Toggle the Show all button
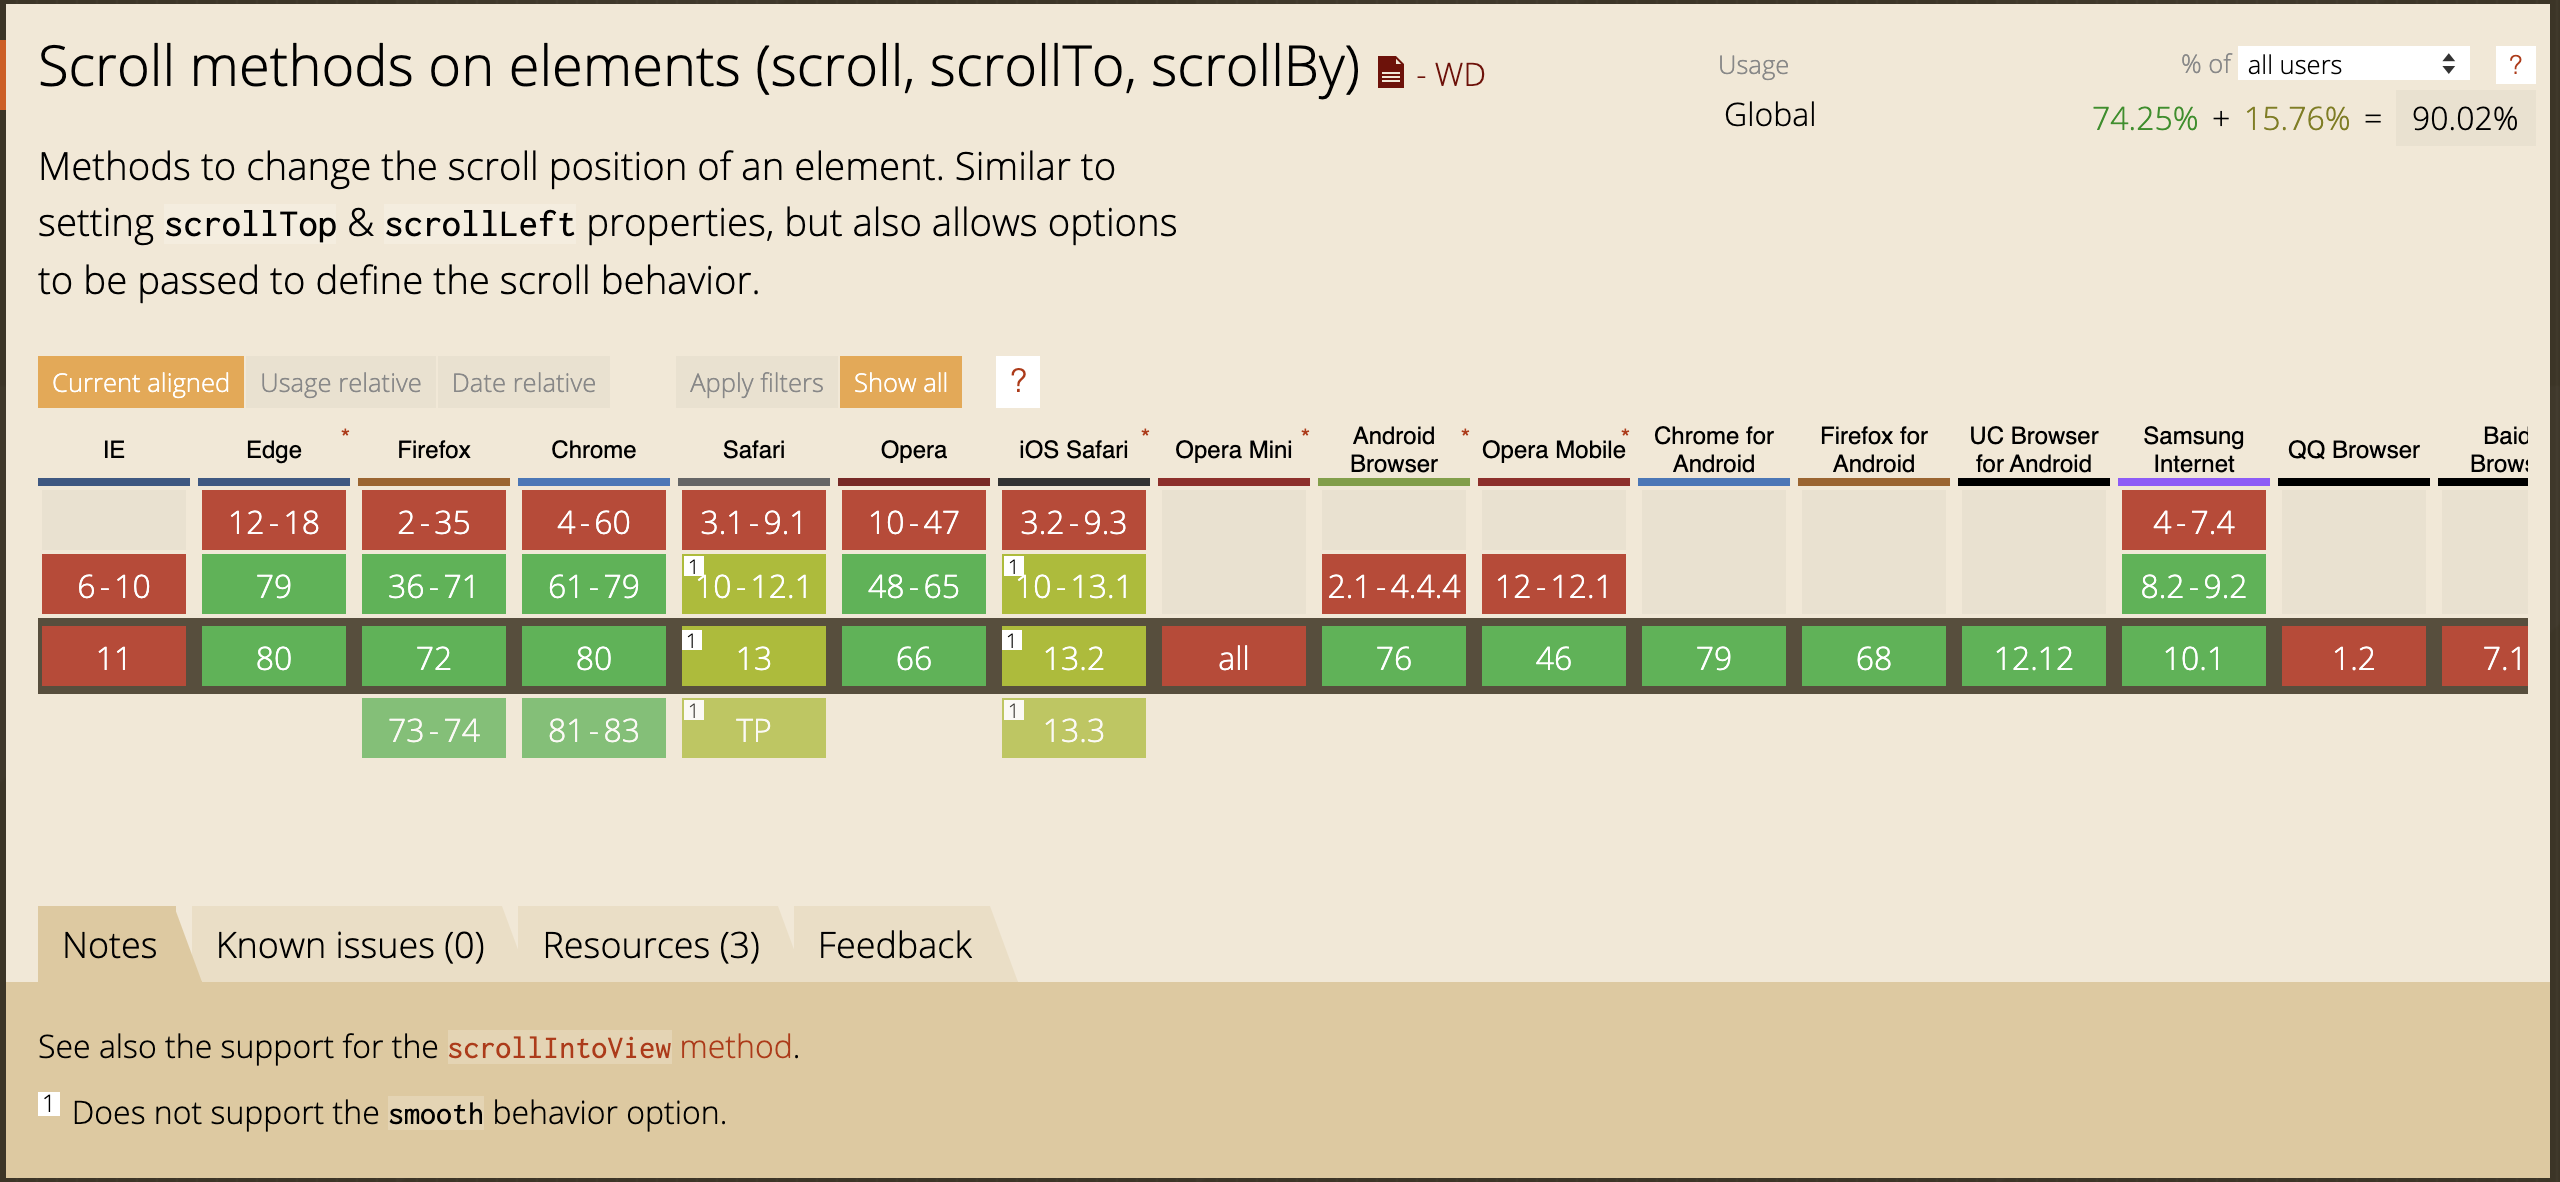2560x1182 pixels. click(900, 382)
